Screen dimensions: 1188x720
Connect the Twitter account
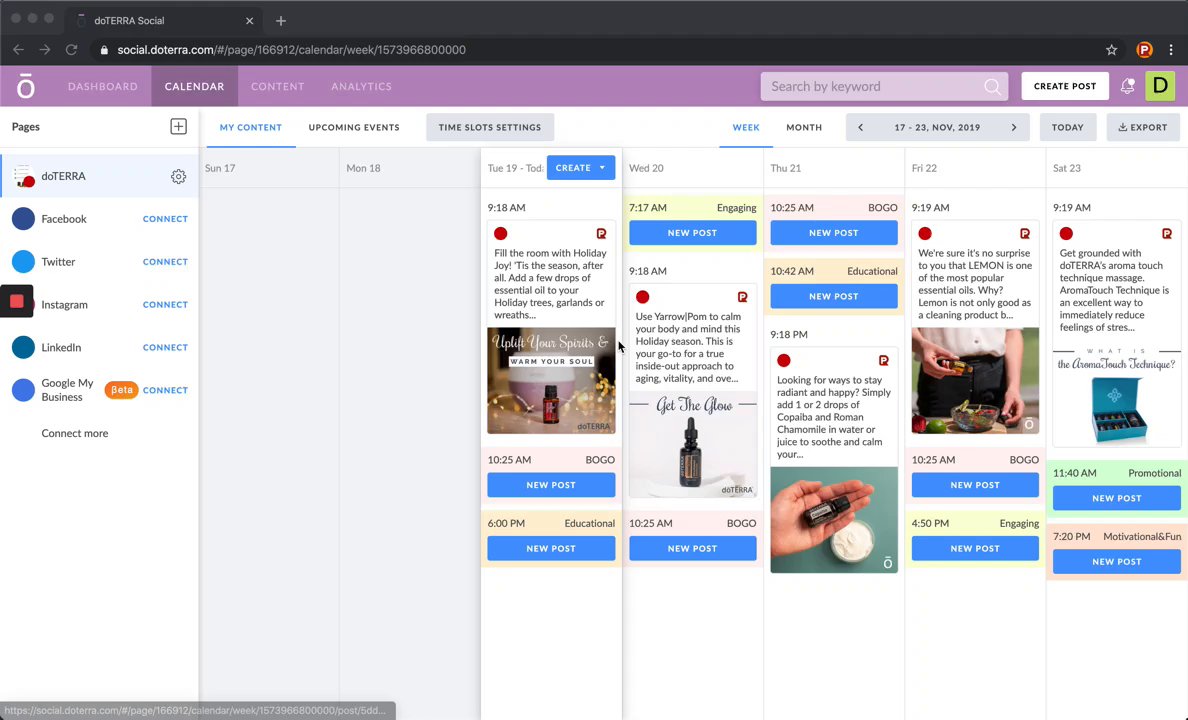pos(165,261)
